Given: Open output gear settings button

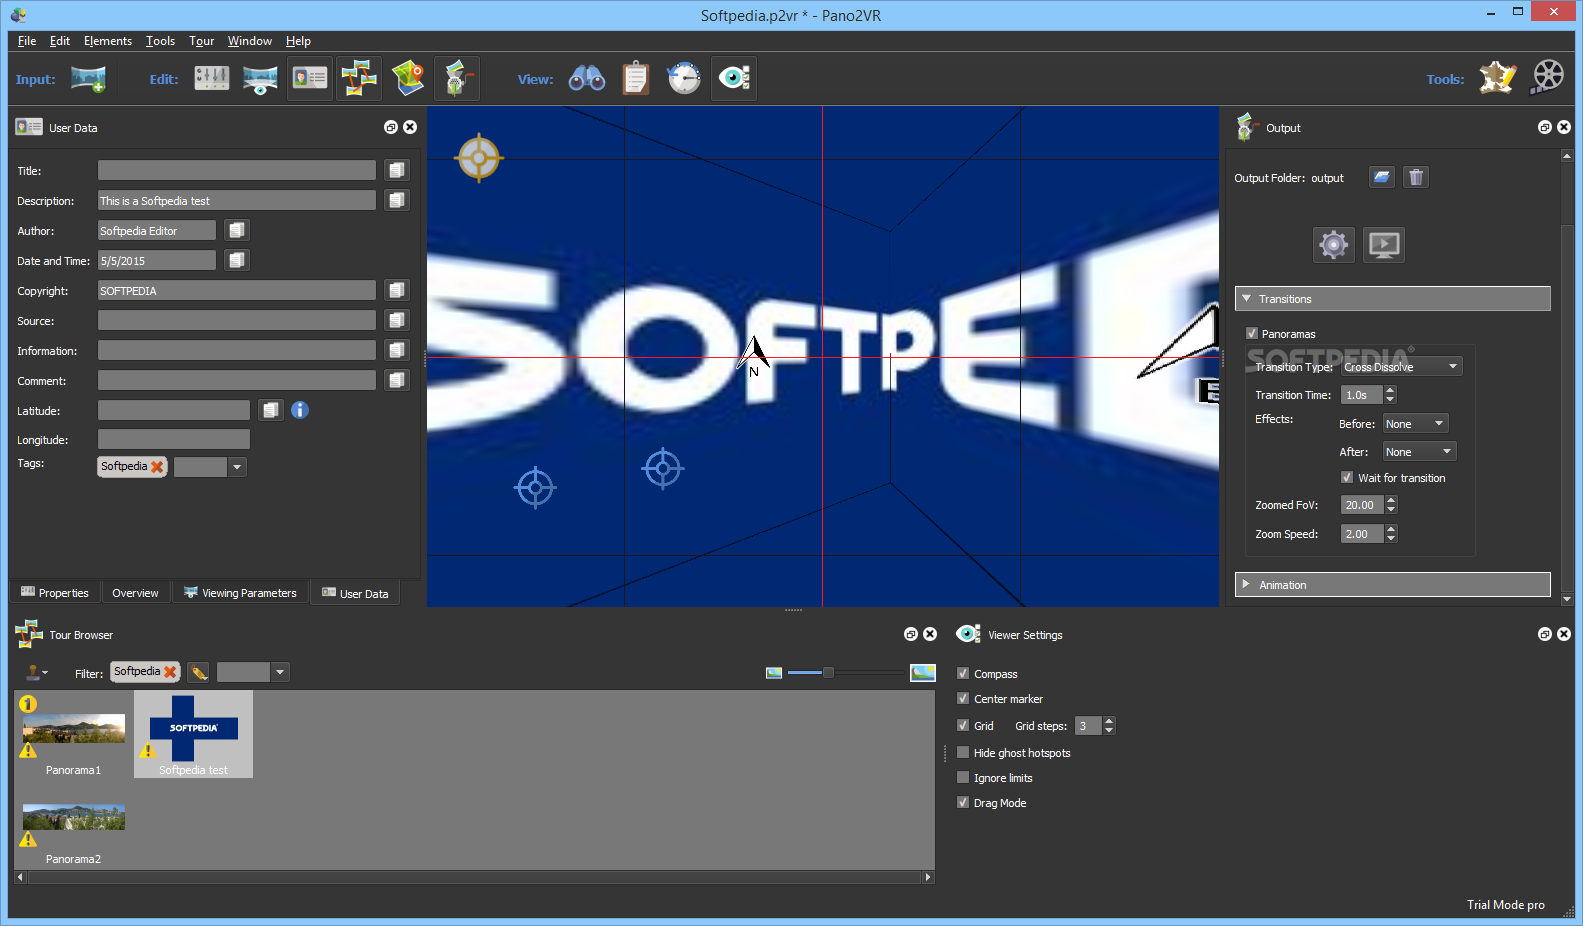Looking at the screenshot, I should (1334, 244).
